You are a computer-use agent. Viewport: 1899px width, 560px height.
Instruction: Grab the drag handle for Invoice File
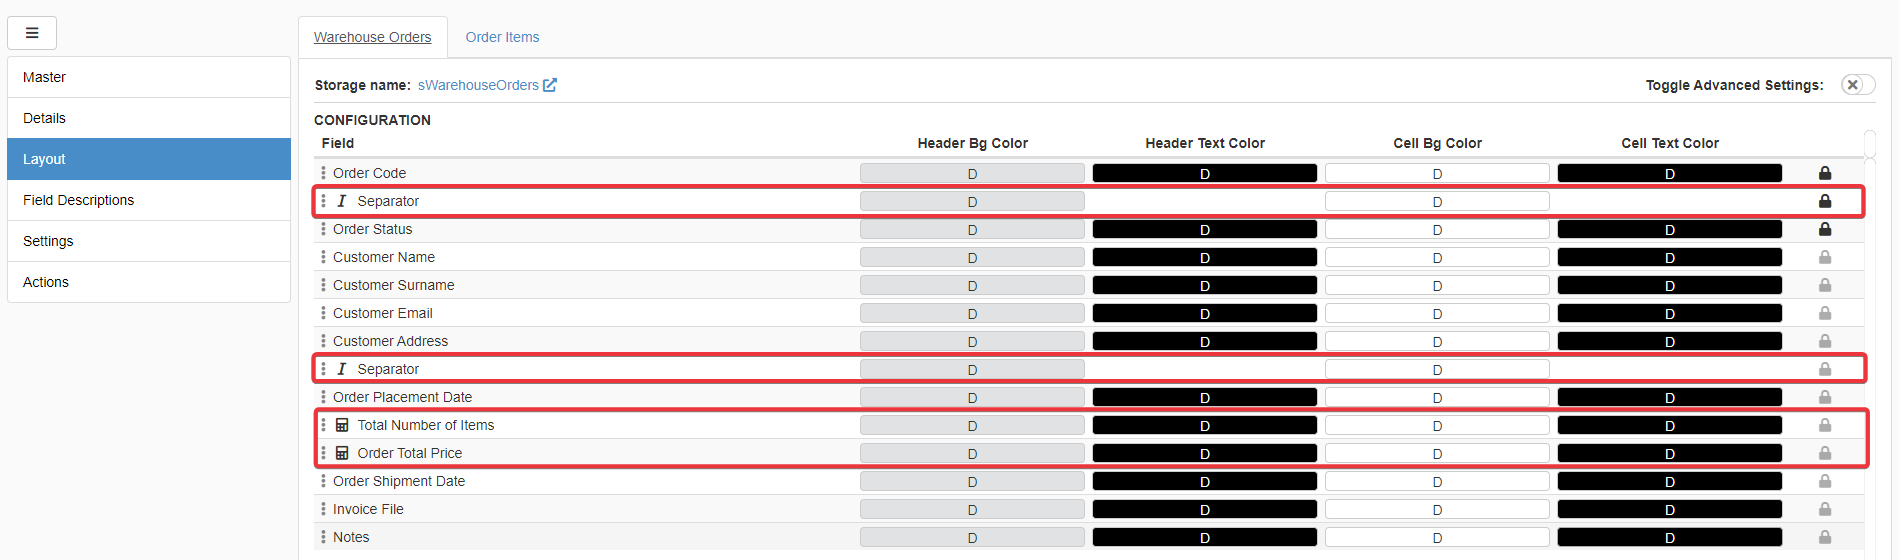(323, 509)
